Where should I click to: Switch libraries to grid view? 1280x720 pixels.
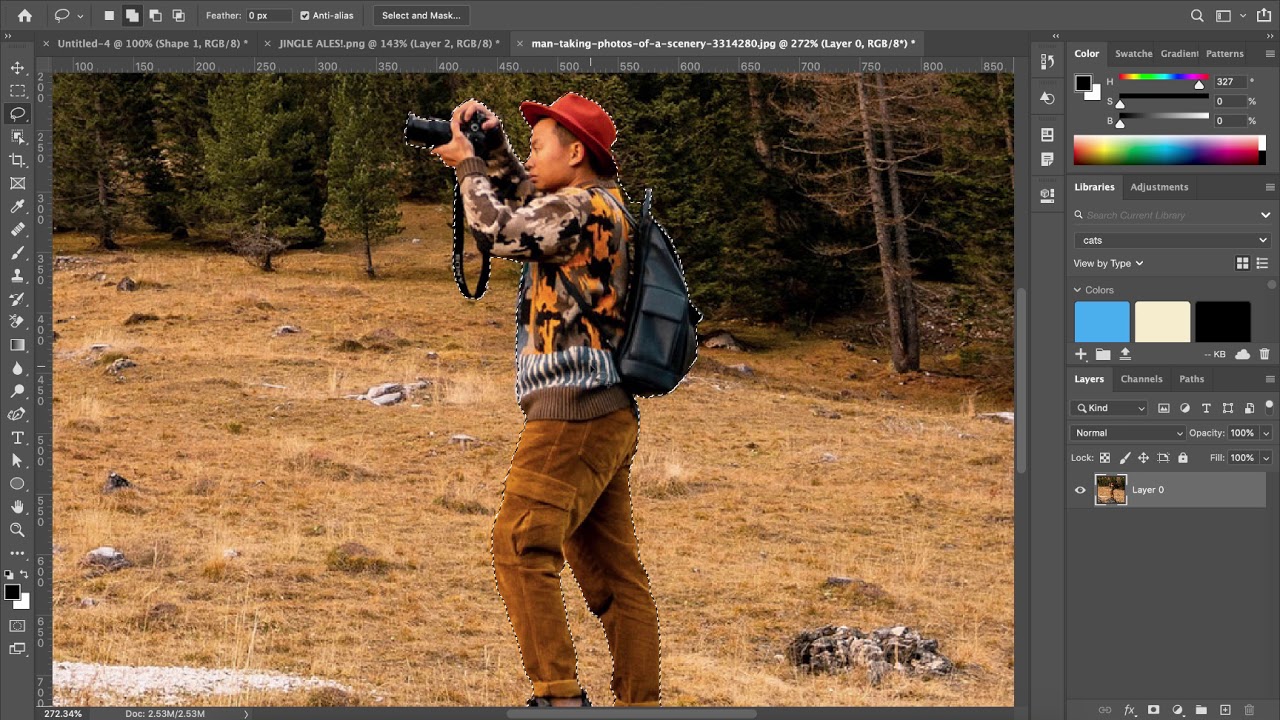tap(1242, 263)
